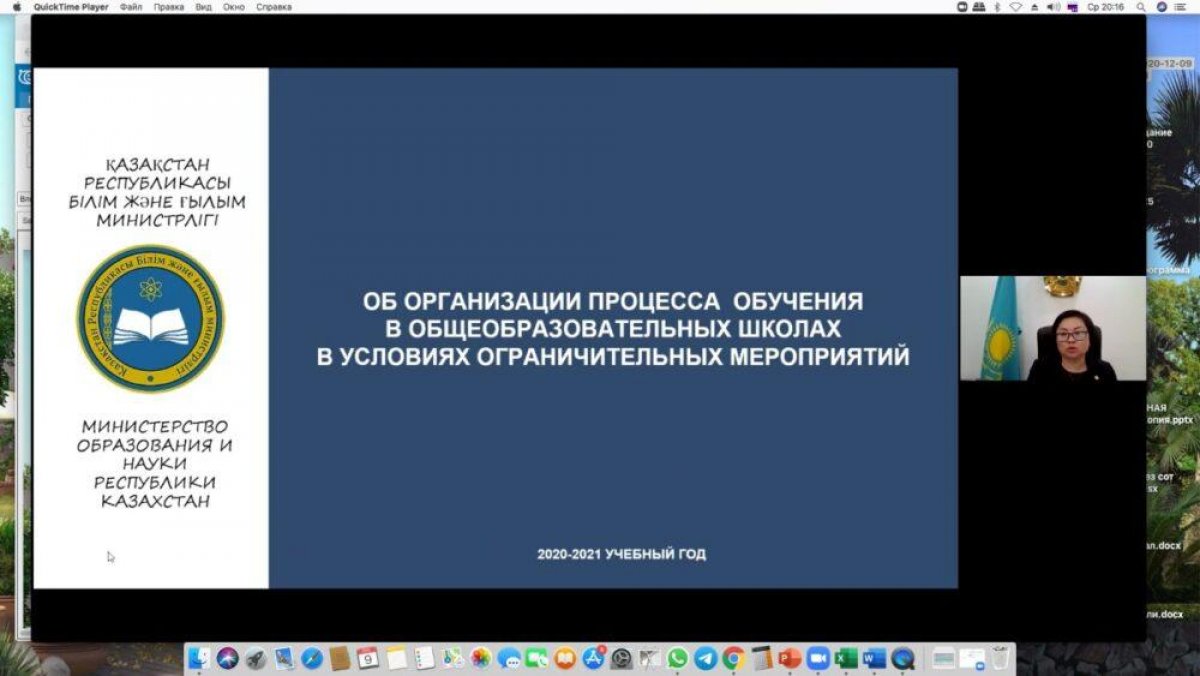This screenshot has width=1200, height=676.
Task: Toggle Wi-Fi from the menu bar
Action: click(1016, 7)
